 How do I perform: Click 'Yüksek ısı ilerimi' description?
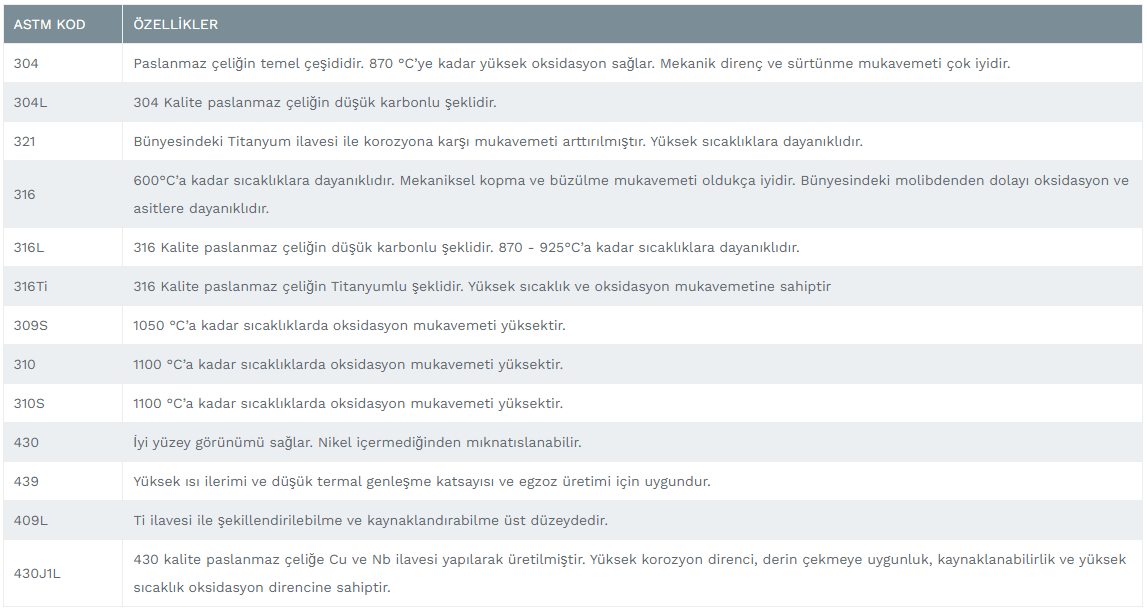[421, 481]
